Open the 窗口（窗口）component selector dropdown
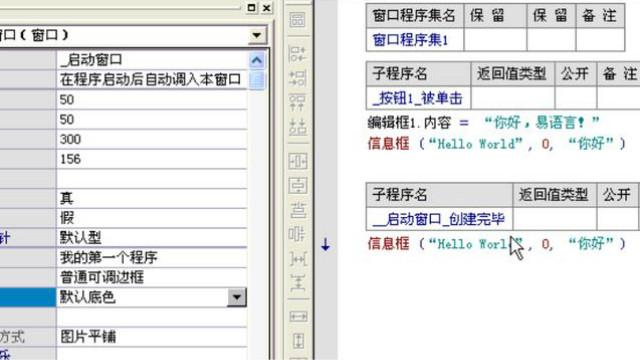Screen dimensions: 640x360 (257, 35)
